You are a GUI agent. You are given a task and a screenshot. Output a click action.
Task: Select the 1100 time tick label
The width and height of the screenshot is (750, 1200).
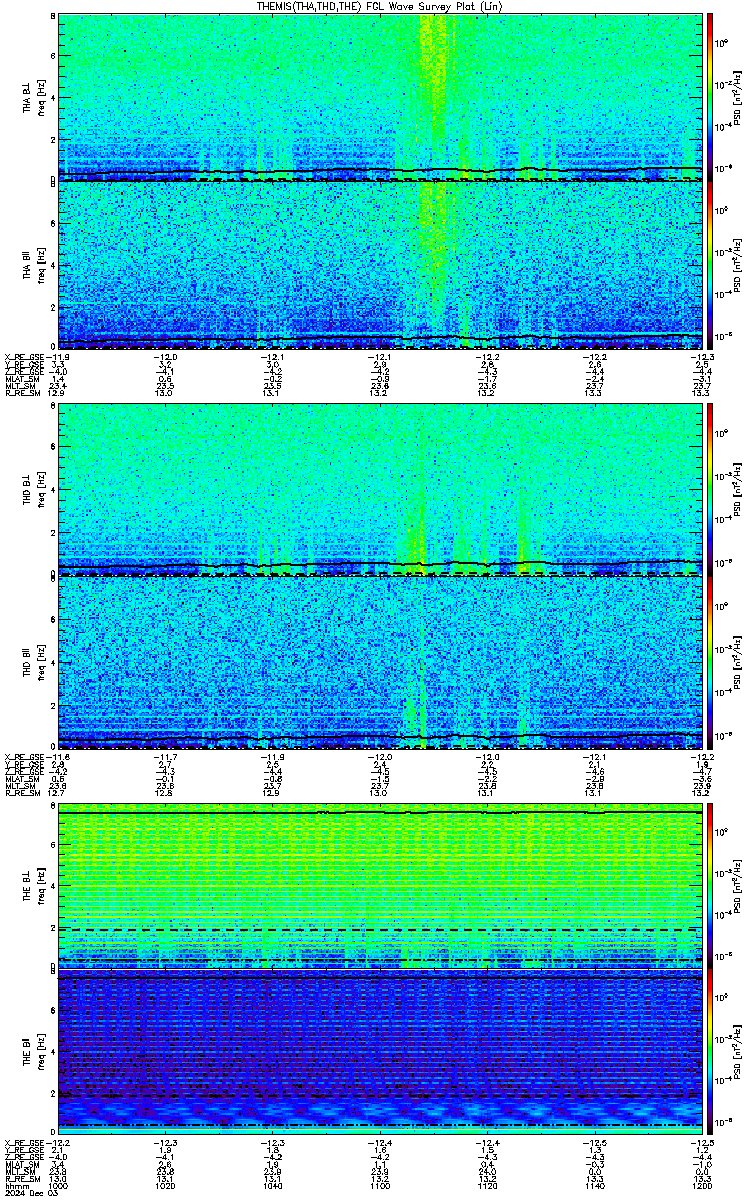(x=380, y=1186)
